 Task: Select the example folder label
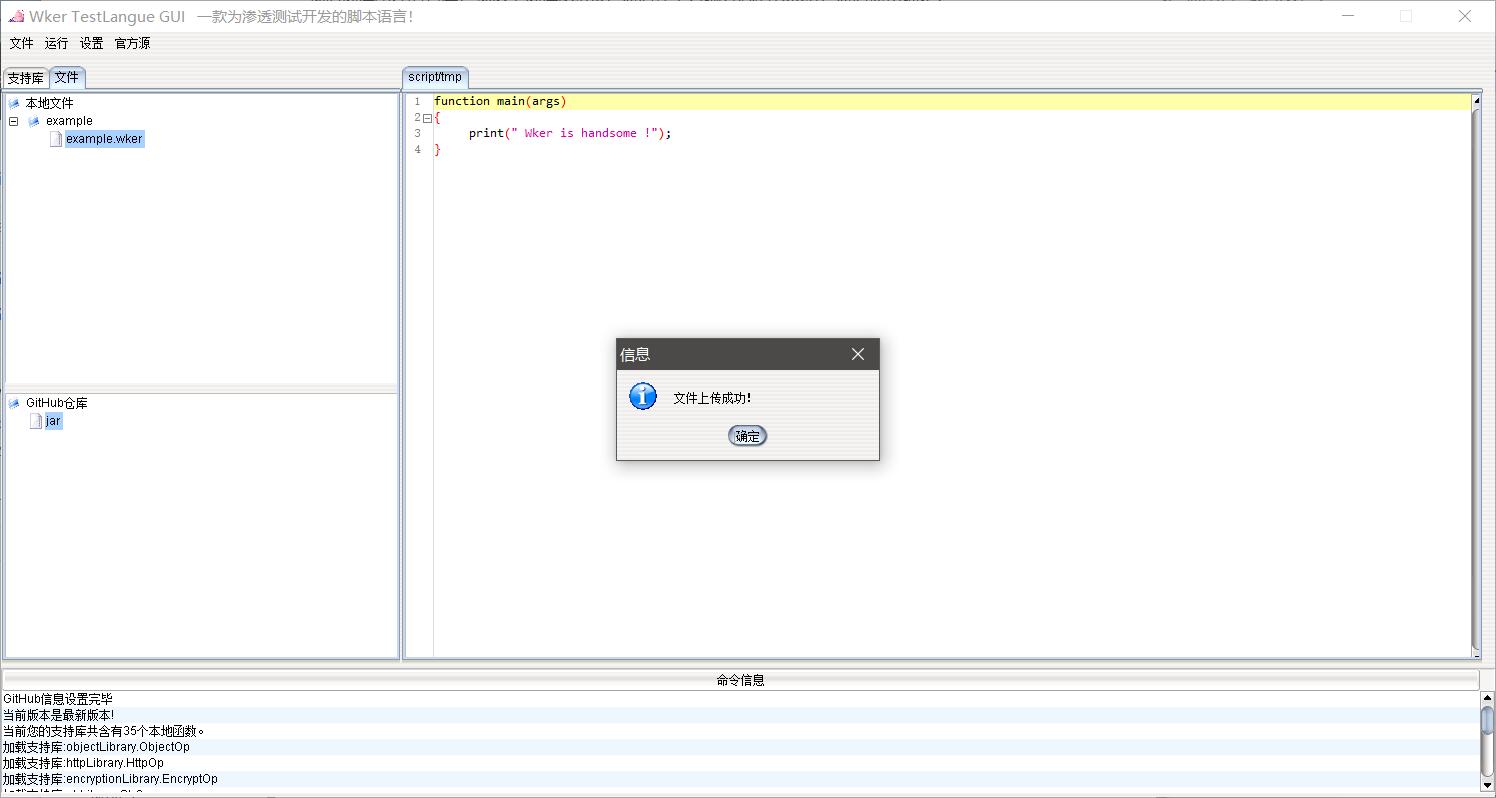69,121
